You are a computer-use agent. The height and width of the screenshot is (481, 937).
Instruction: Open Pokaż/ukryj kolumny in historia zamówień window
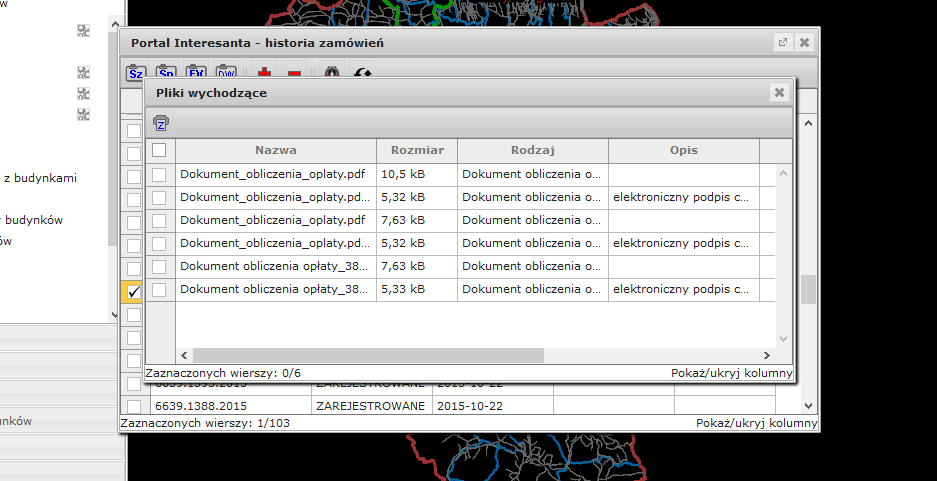point(757,423)
